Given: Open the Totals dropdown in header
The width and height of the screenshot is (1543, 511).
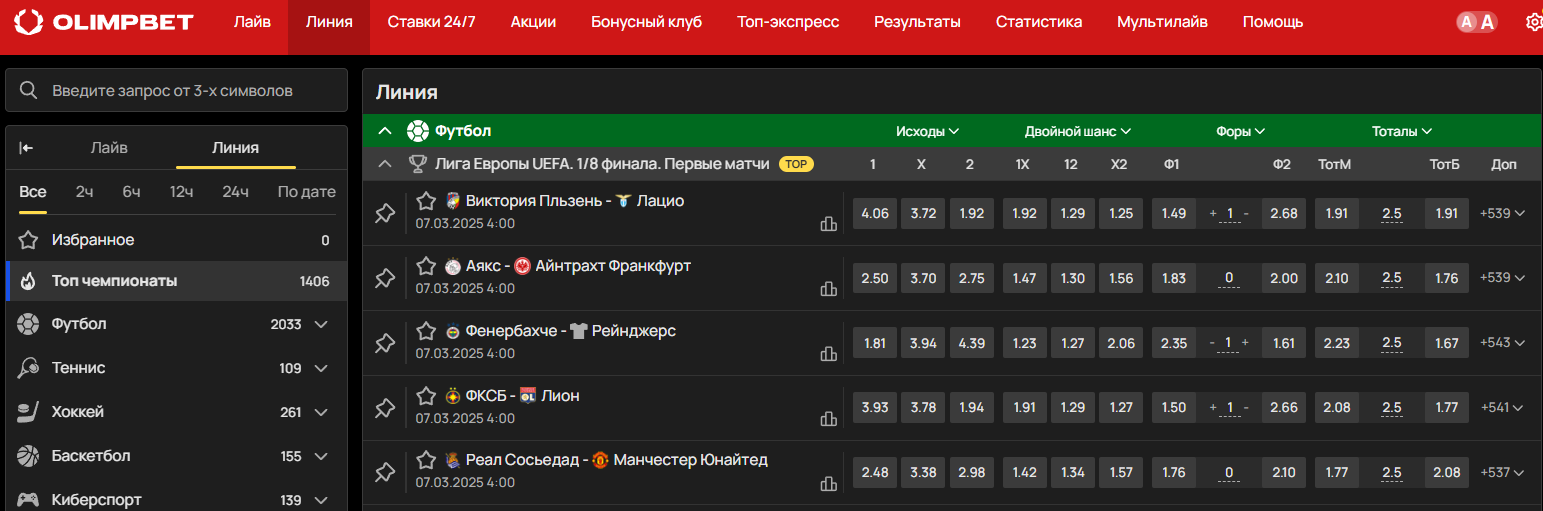Looking at the screenshot, I should click(x=1401, y=131).
